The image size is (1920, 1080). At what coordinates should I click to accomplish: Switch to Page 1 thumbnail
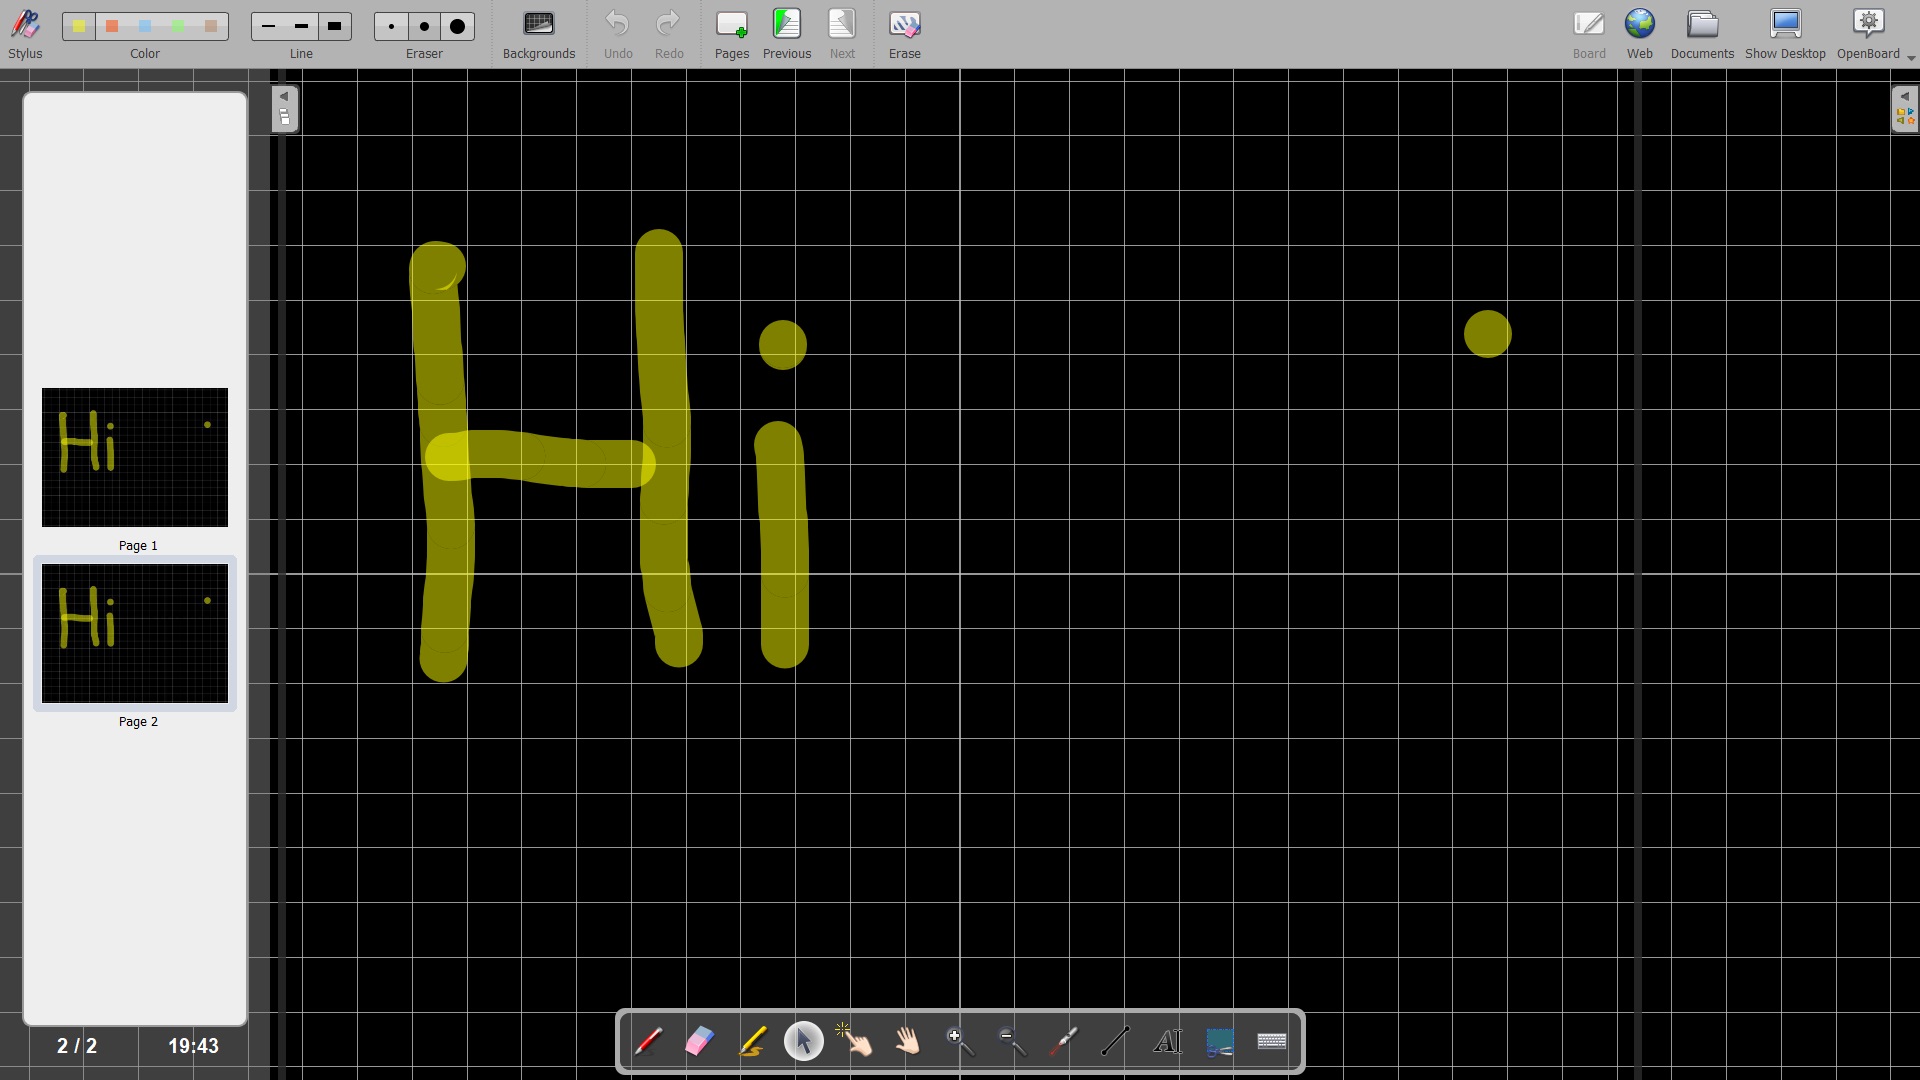[x=135, y=456]
